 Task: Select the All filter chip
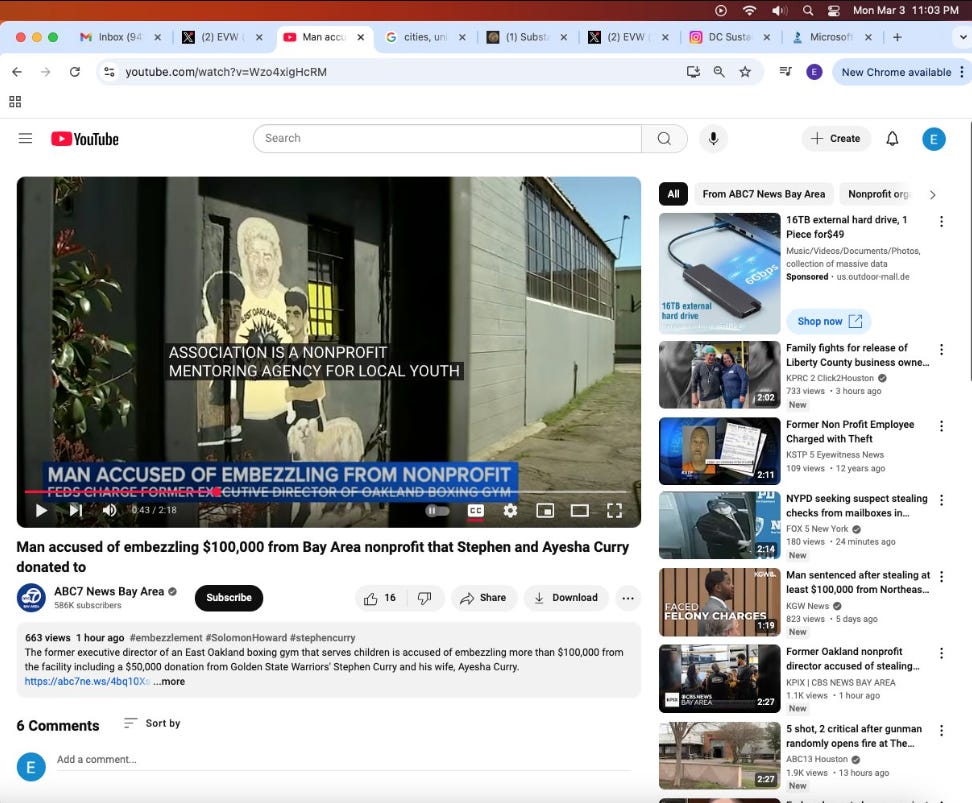pyautogui.click(x=673, y=194)
